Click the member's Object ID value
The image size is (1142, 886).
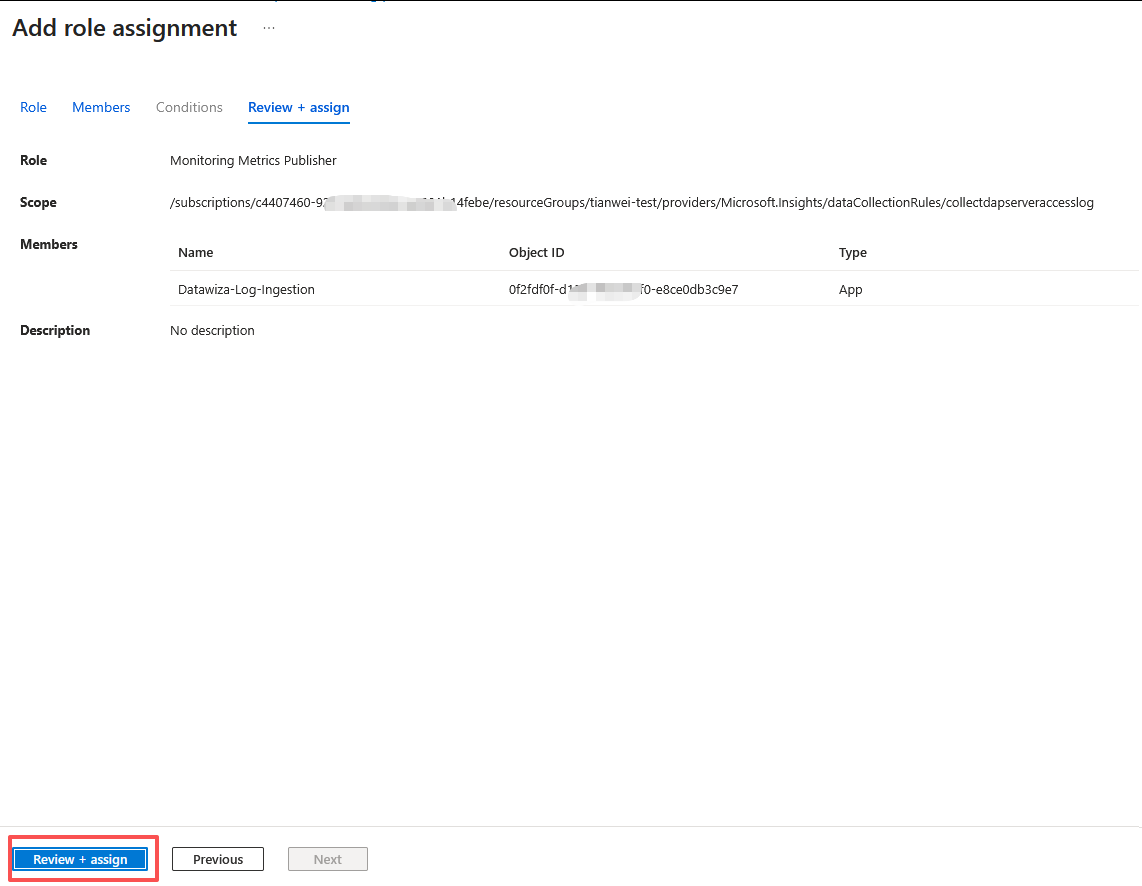pos(623,290)
